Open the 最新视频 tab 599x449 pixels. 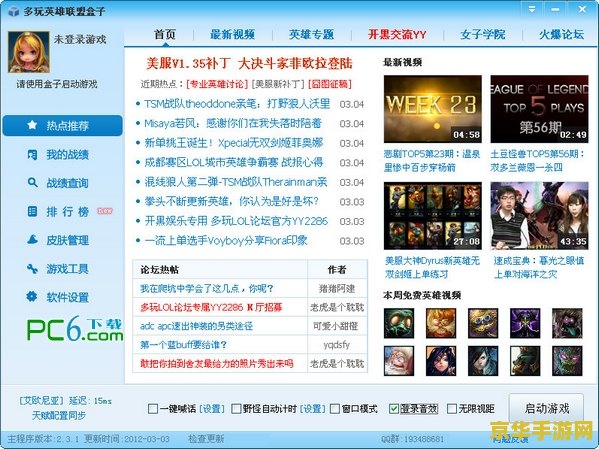pos(233,34)
